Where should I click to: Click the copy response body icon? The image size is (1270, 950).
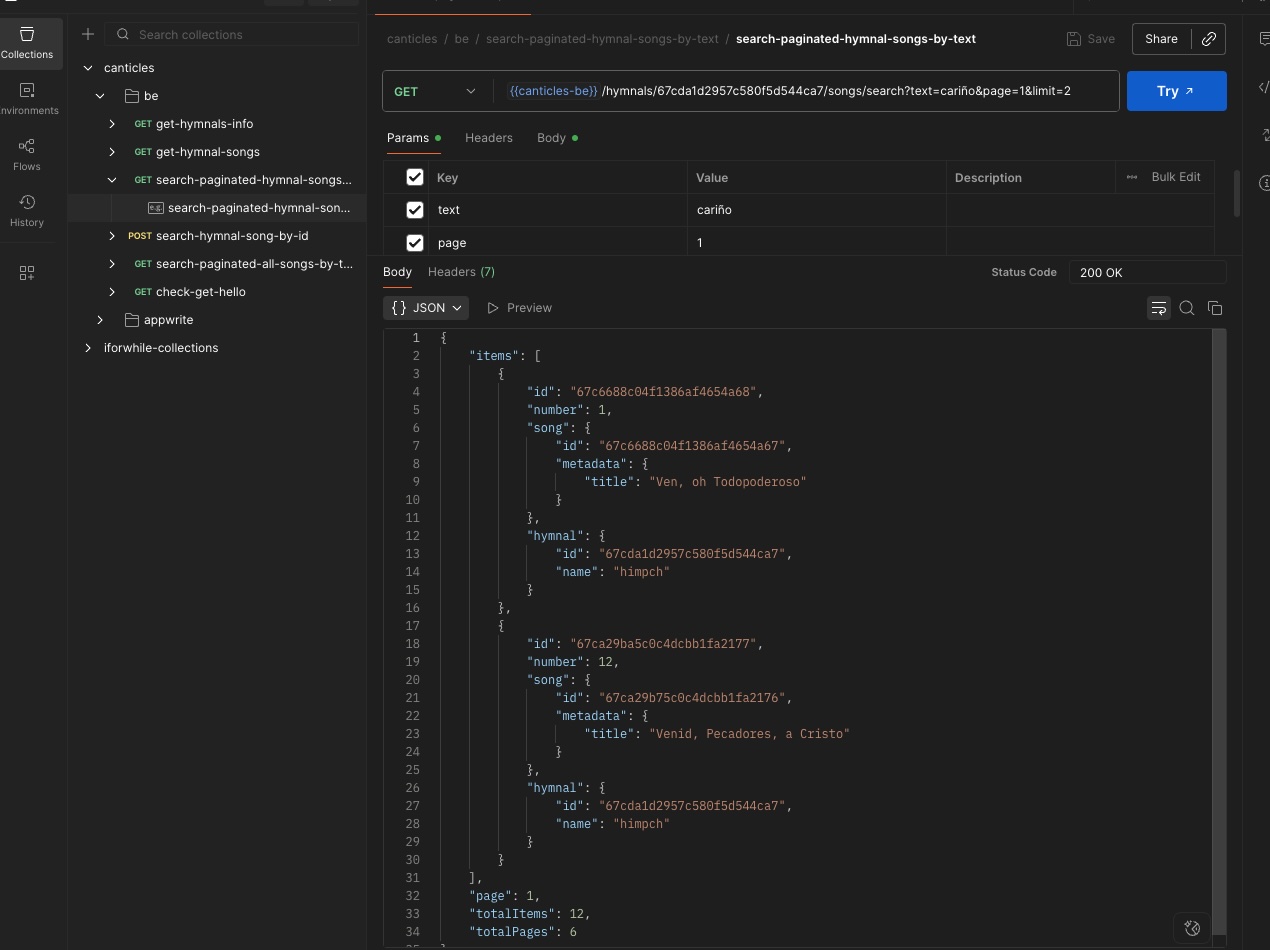[1215, 308]
